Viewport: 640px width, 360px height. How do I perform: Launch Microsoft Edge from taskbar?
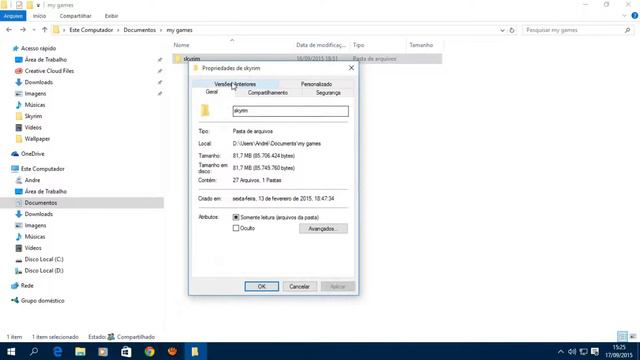pyautogui.click(x=58, y=351)
